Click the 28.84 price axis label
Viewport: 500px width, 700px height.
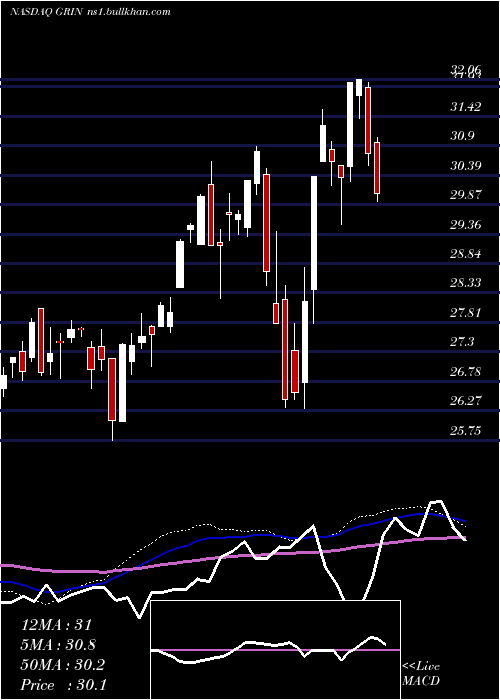pyautogui.click(x=466, y=254)
